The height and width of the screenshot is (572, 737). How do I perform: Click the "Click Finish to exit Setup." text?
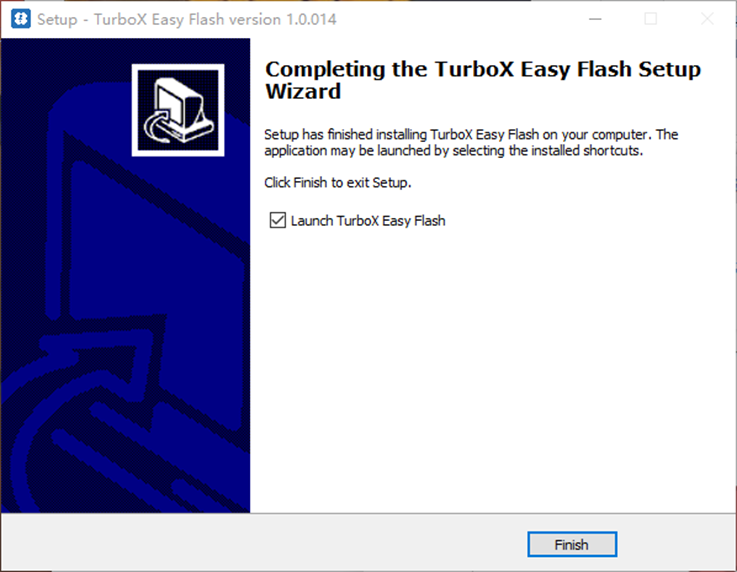tap(337, 182)
